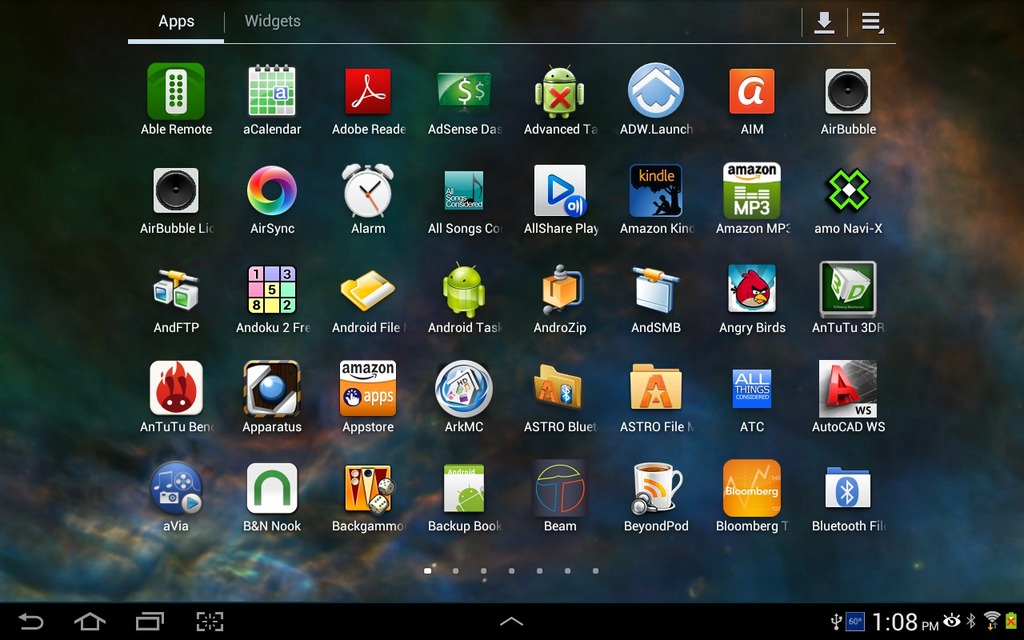Viewport: 1024px width, 640px height.
Task: Open AirSync
Action: coord(272,191)
